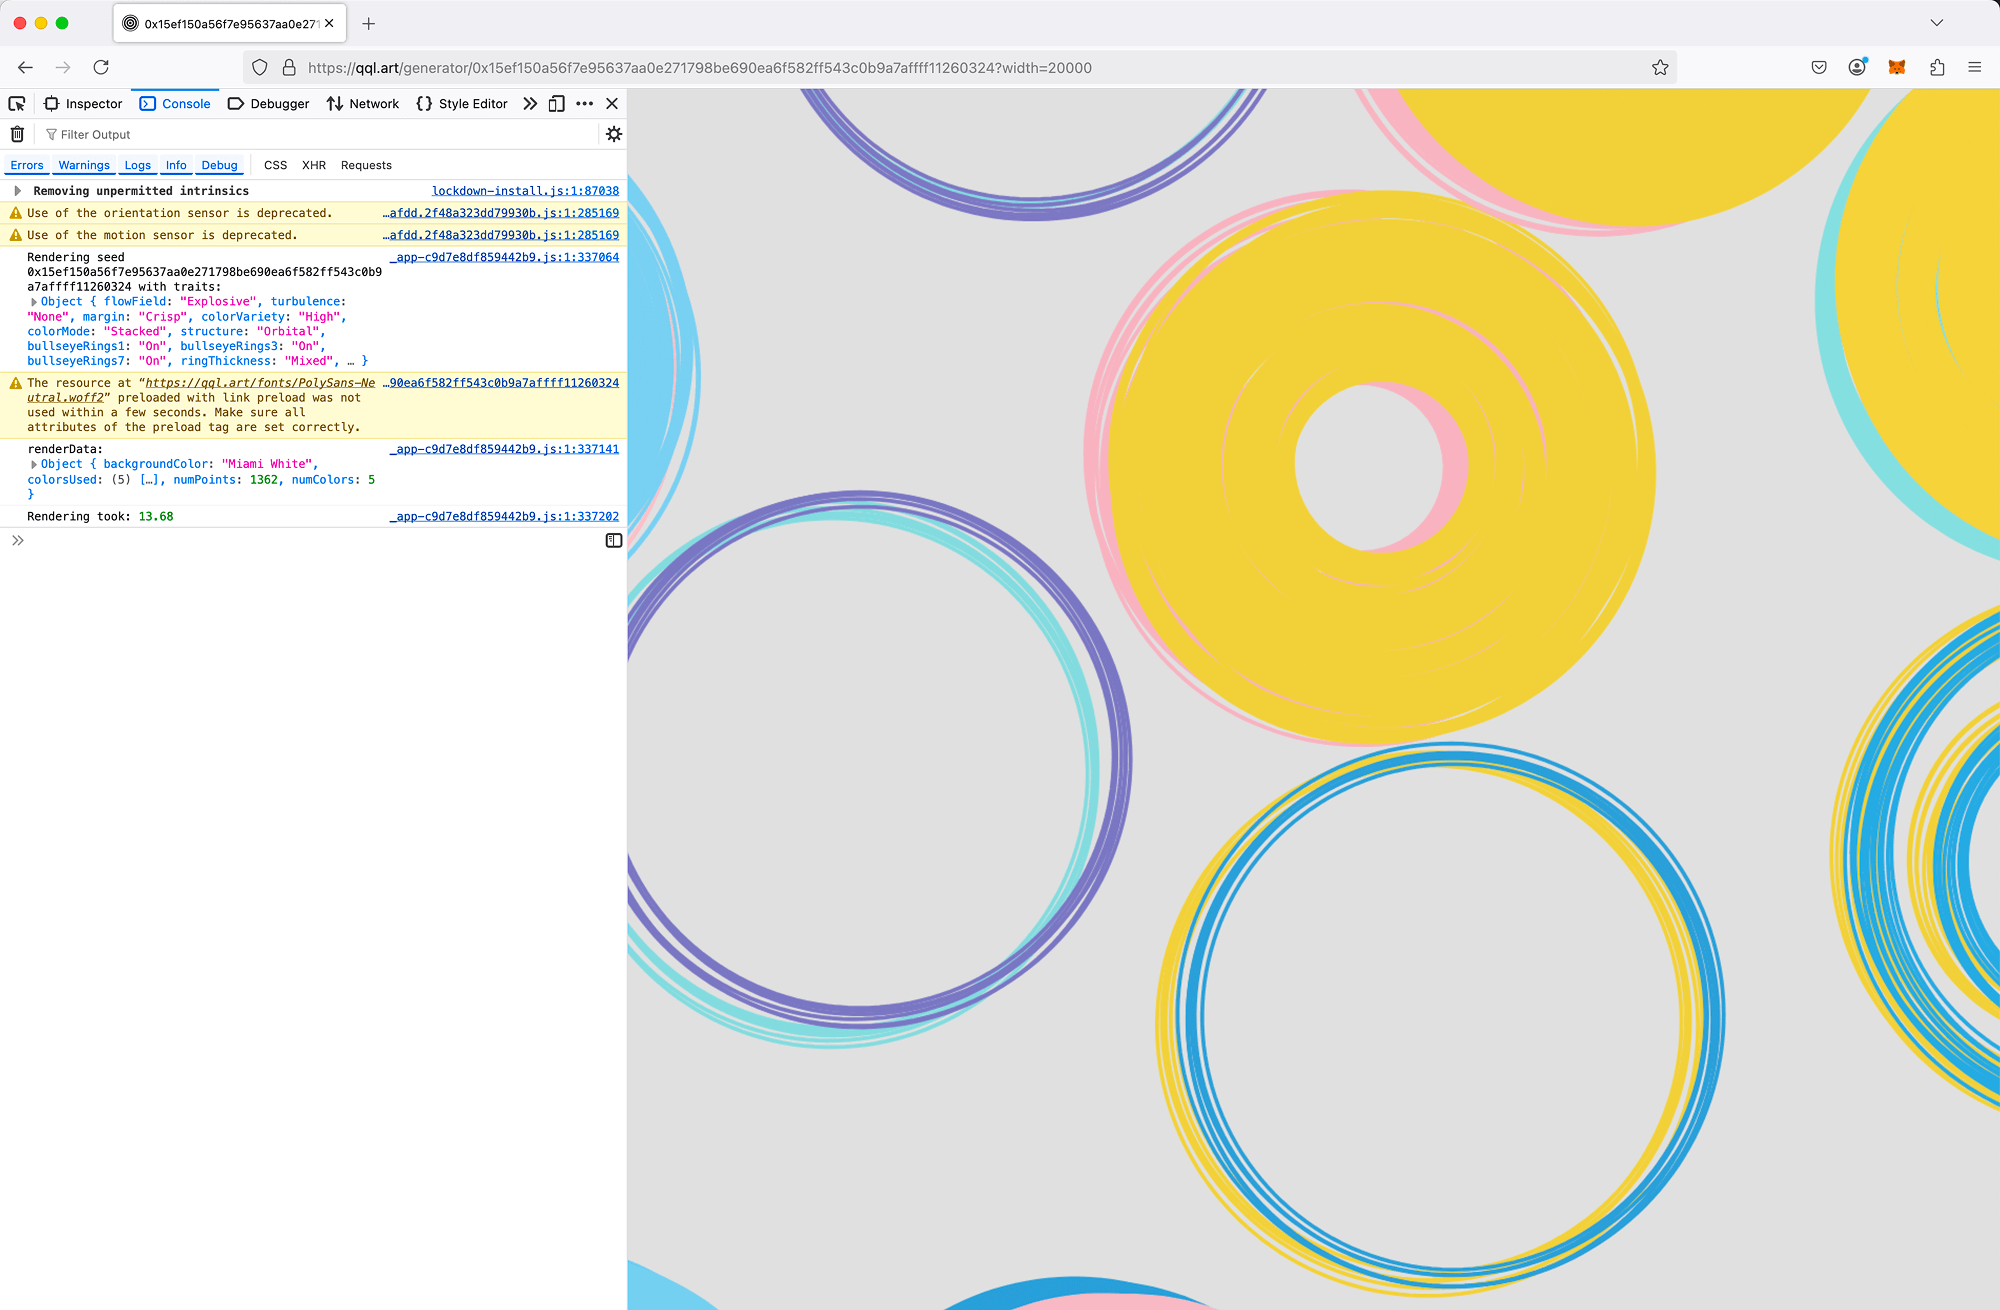This screenshot has width=2000, height=1310.
Task: Toggle the split console sidebar icon
Action: [x=614, y=541]
